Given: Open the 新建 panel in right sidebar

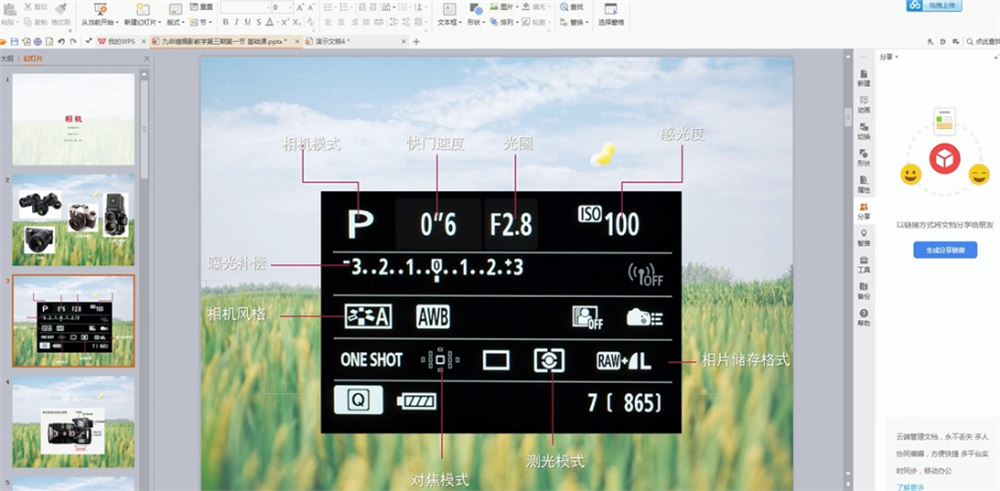Looking at the screenshot, I should pos(864,78).
